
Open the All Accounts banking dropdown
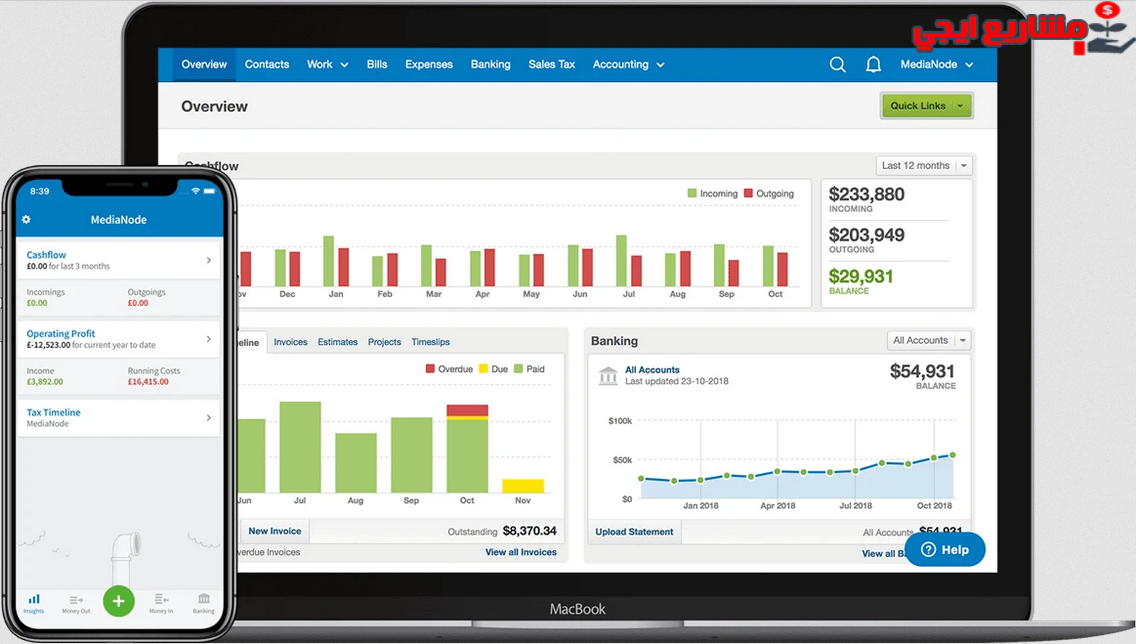click(930, 340)
